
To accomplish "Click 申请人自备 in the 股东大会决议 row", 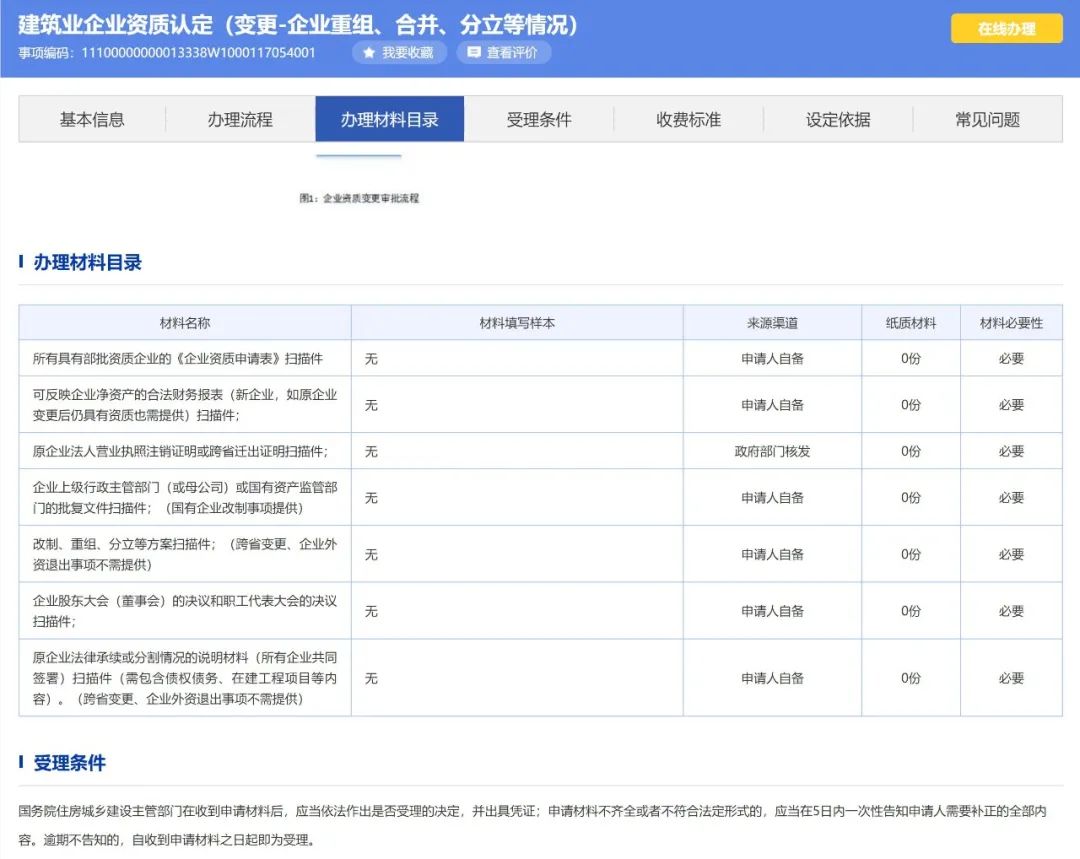I will point(772,611).
